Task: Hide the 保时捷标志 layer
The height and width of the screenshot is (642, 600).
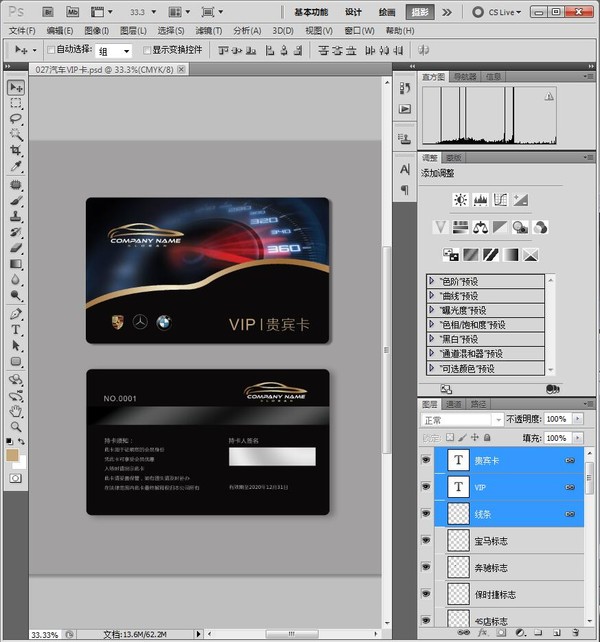Action: coord(426,594)
